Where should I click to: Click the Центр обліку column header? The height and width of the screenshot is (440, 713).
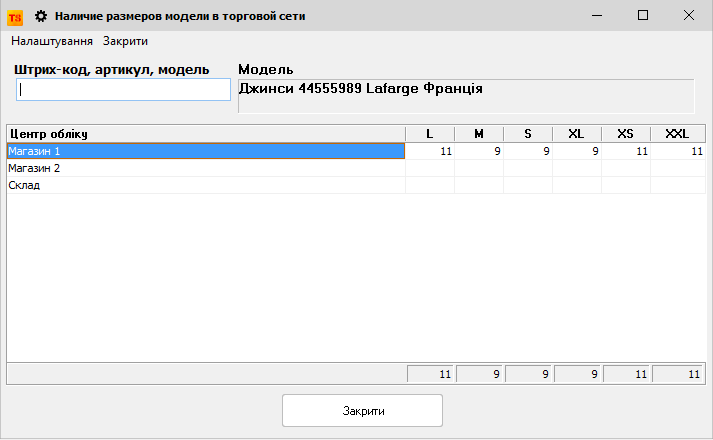pyautogui.click(x=205, y=134)
